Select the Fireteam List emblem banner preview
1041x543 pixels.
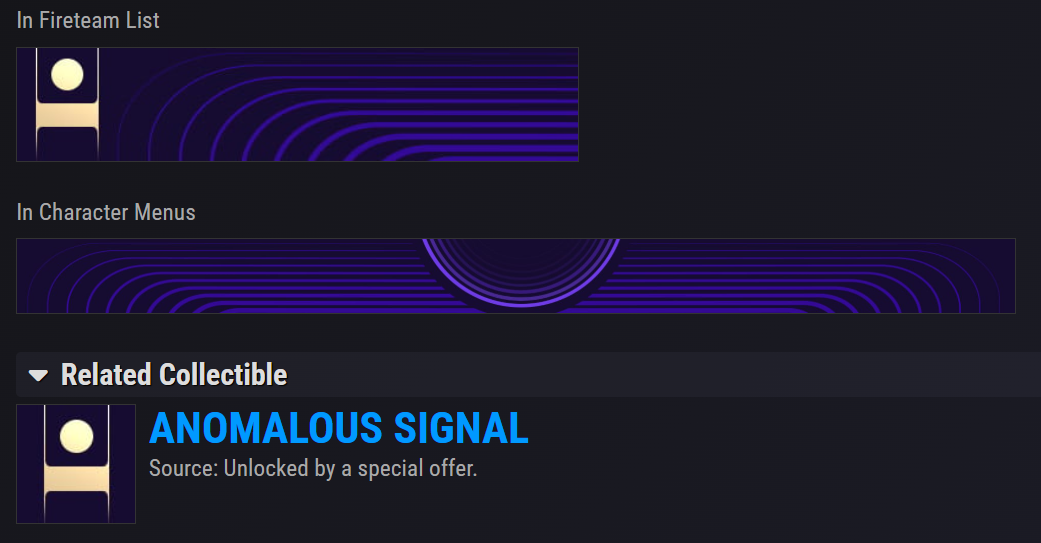click(297, 104)
